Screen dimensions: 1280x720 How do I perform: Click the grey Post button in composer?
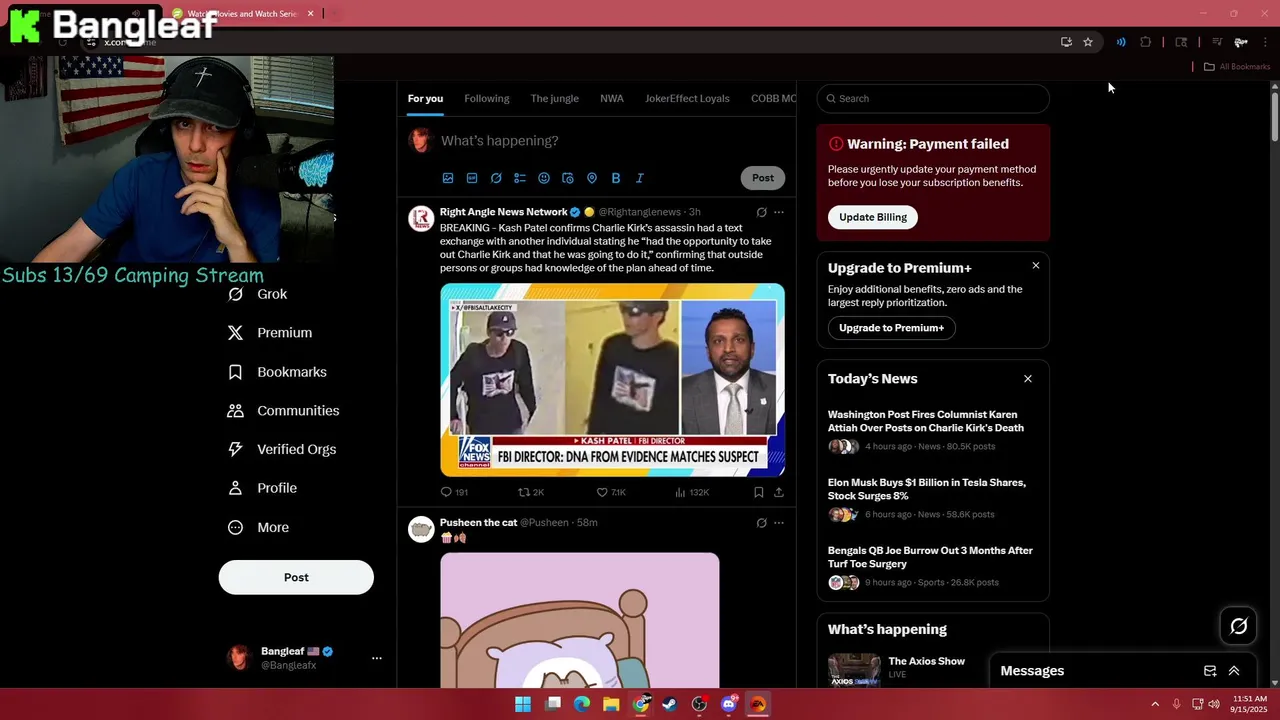tap(763, 178)
